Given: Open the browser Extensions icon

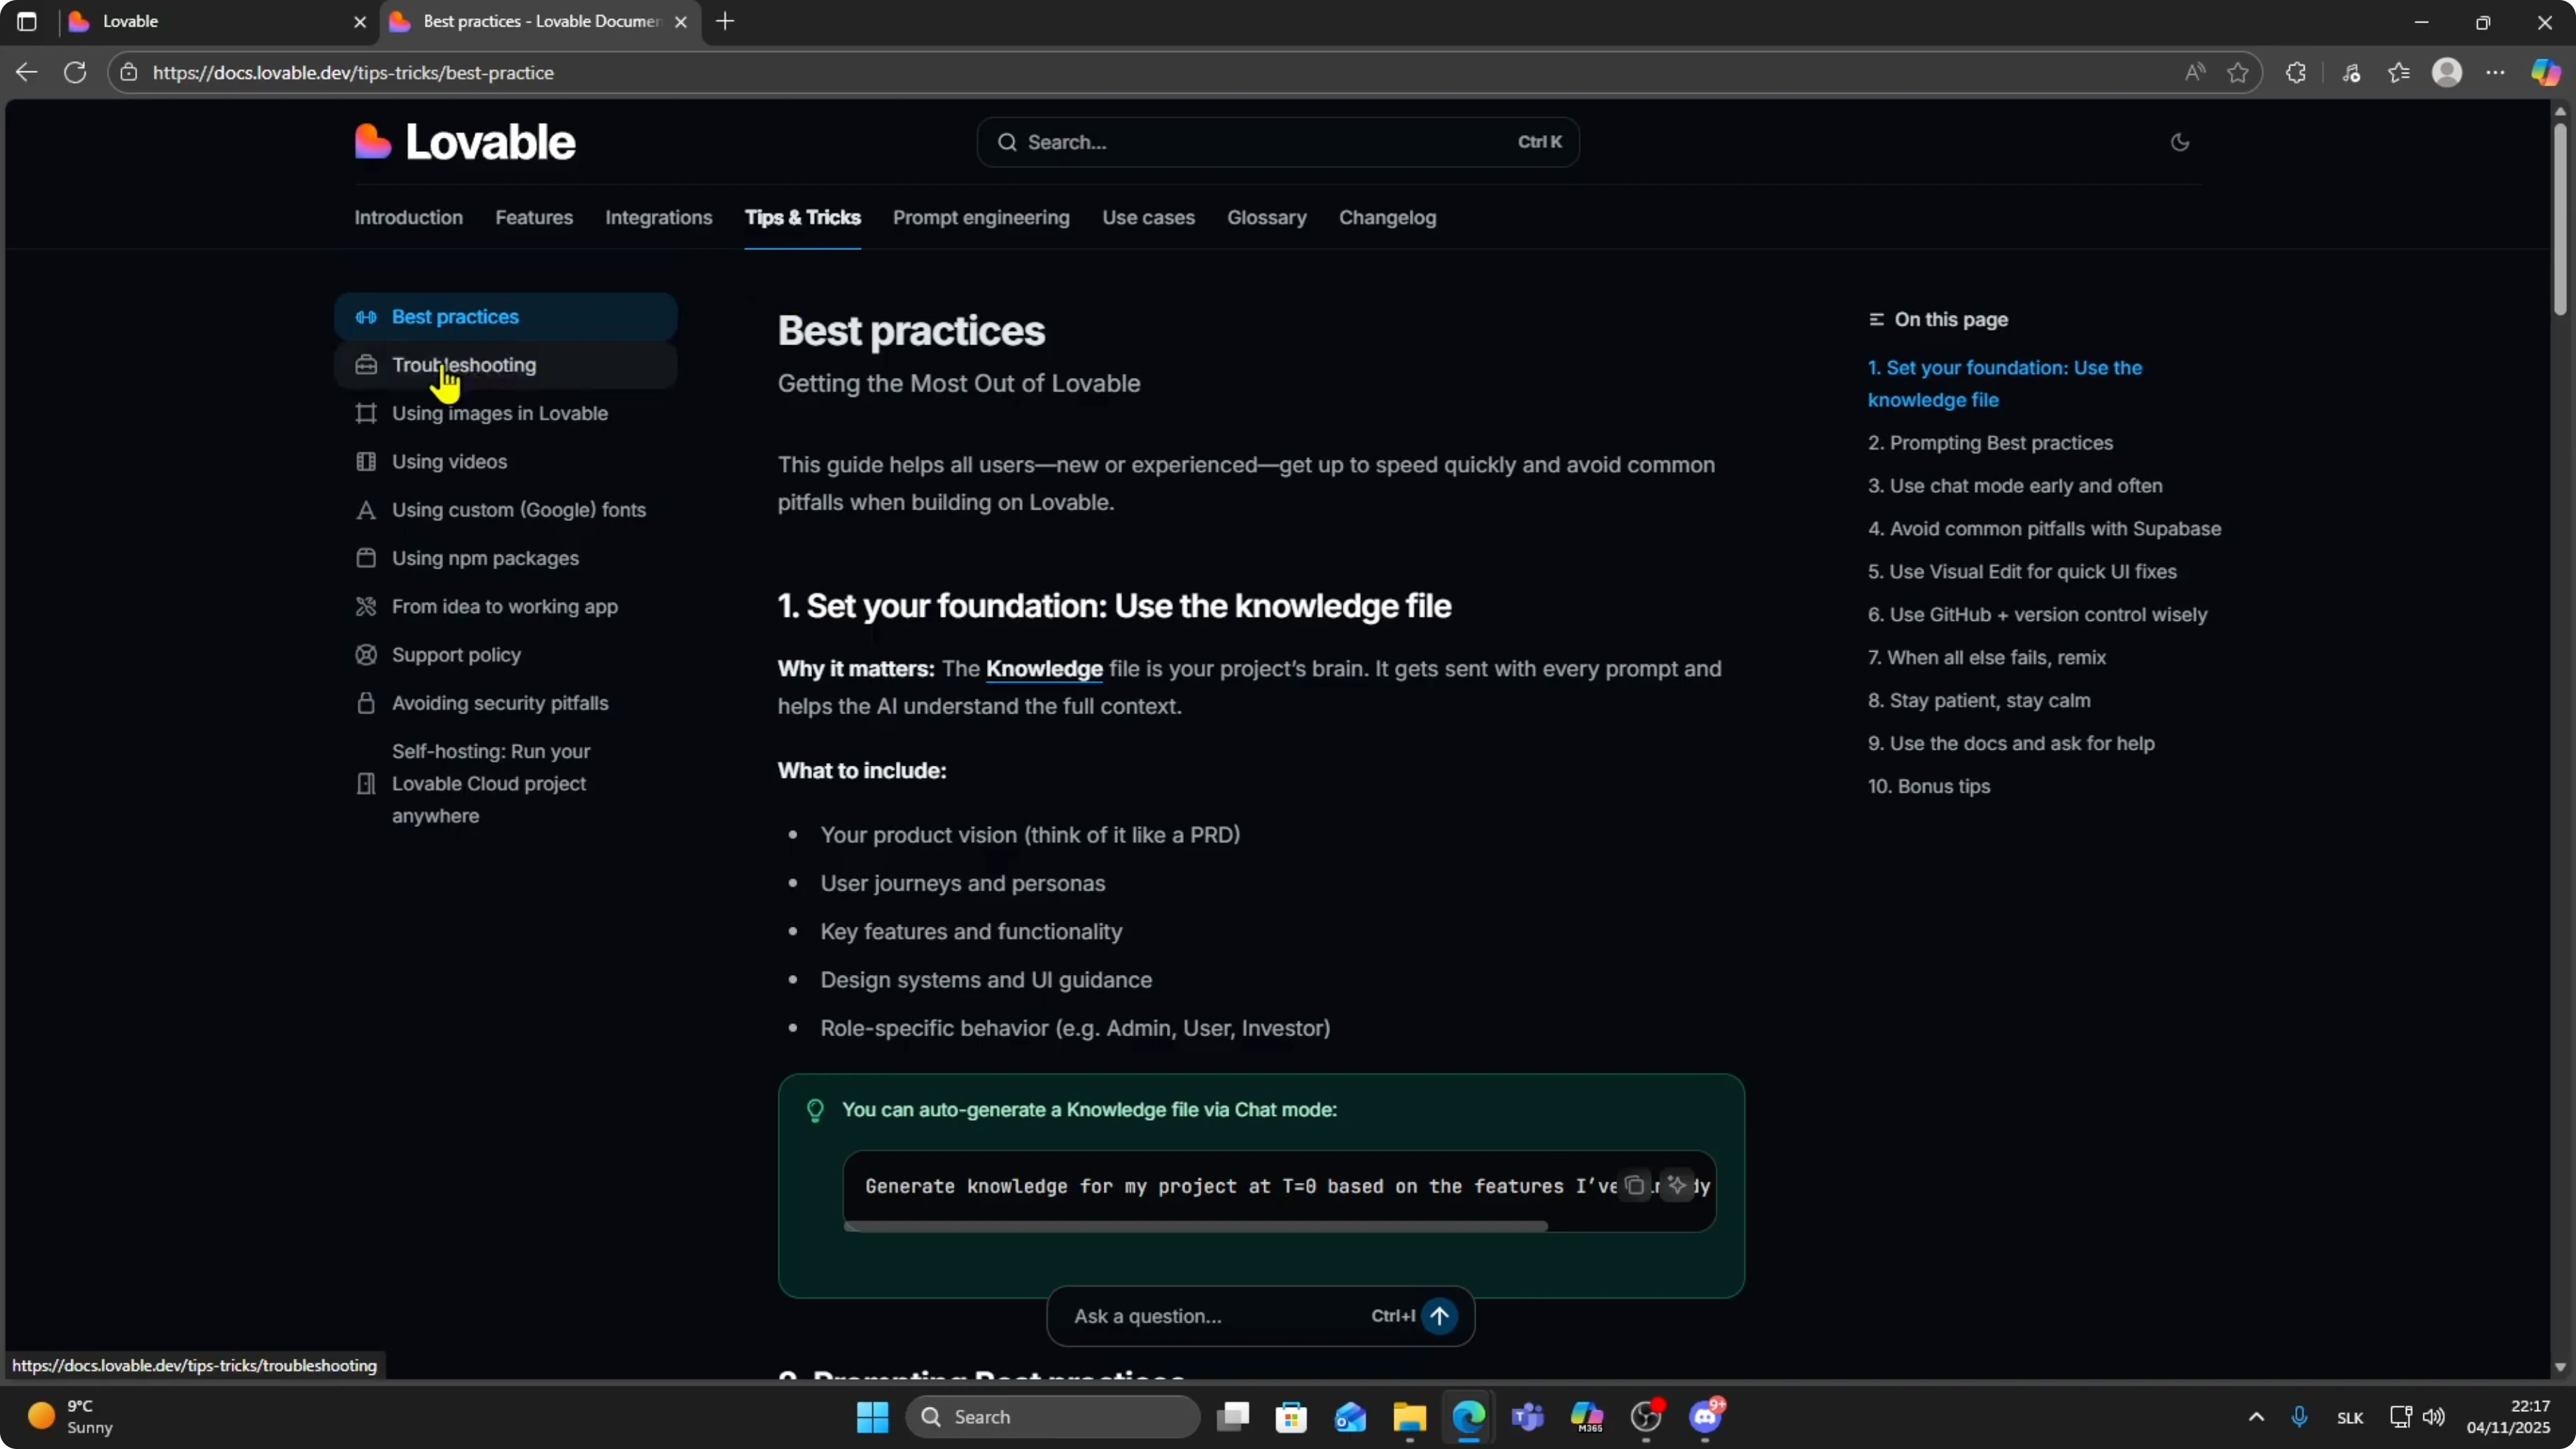Looking at the screenshot, I should point(2296,72).
